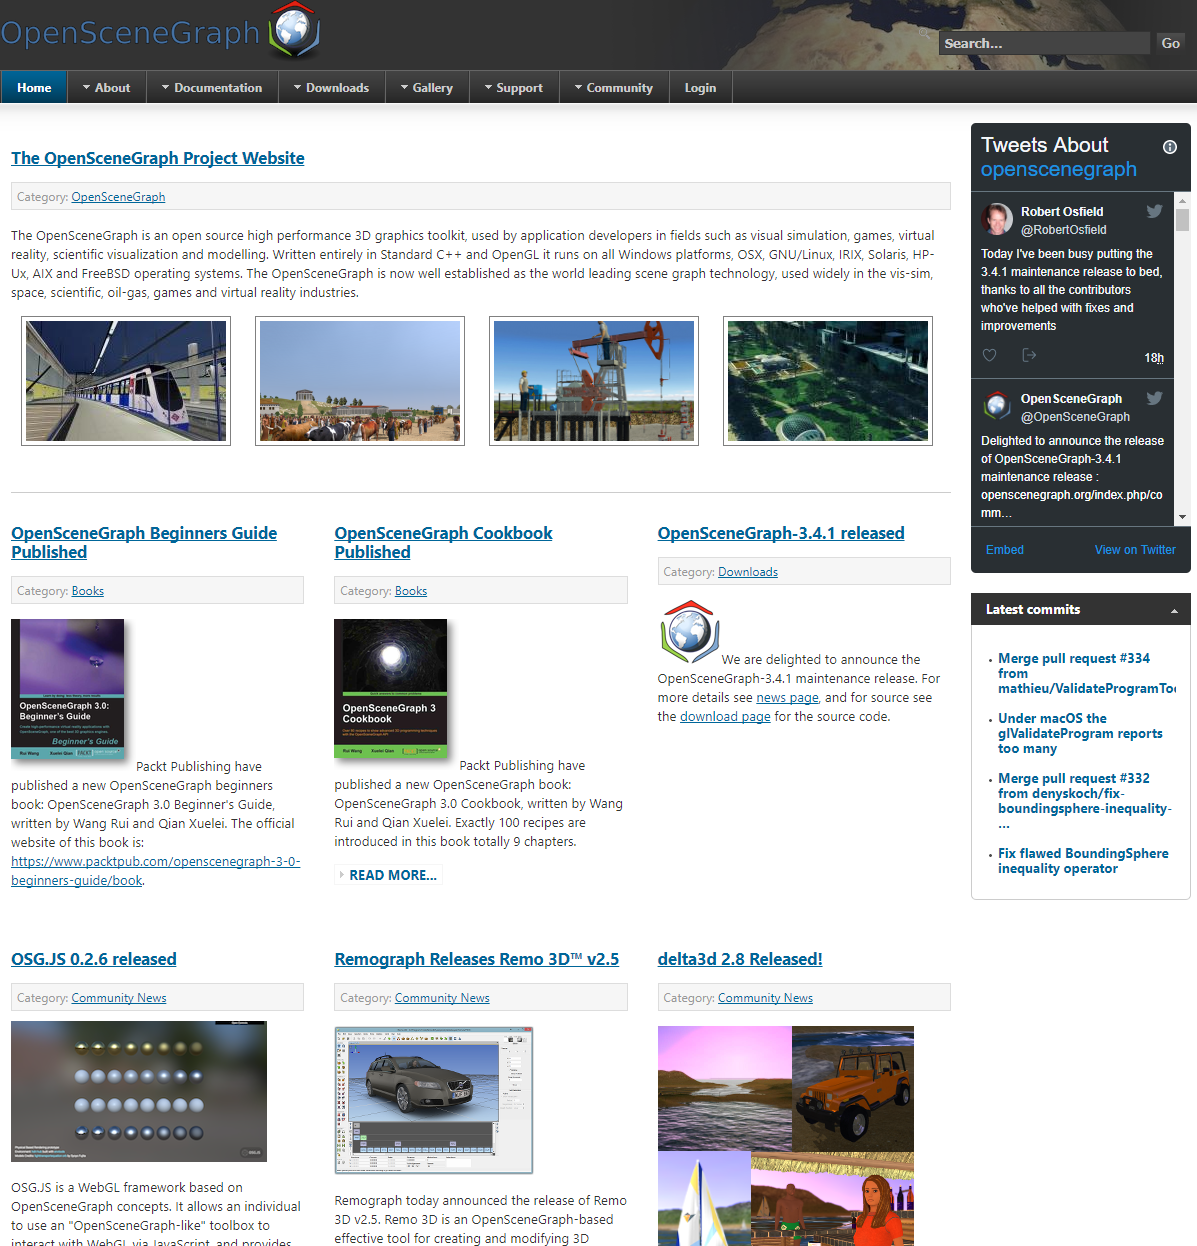Click Remo 3D car screenshot image

click(434, 1100)
